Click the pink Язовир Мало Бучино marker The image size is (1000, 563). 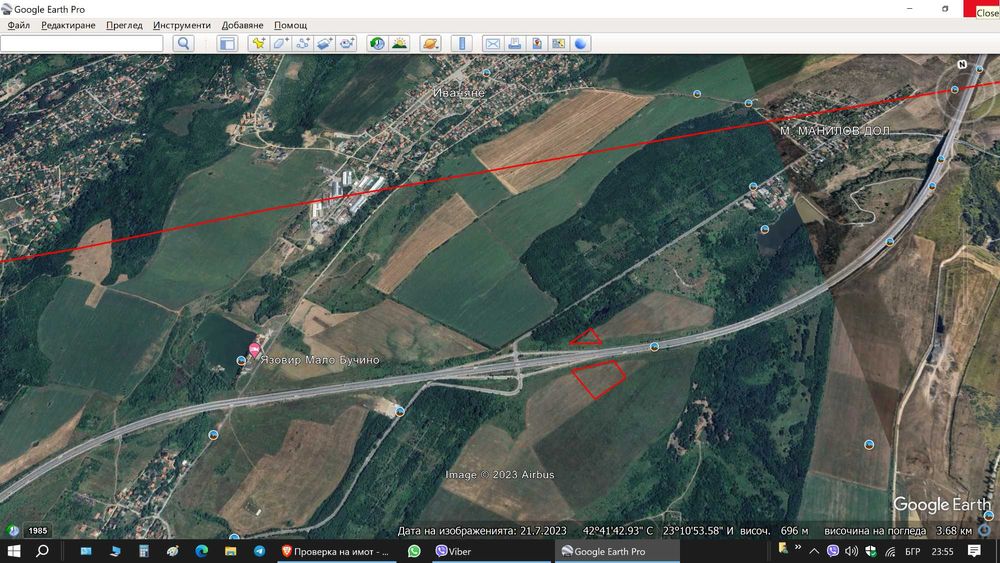coord(254,349)
